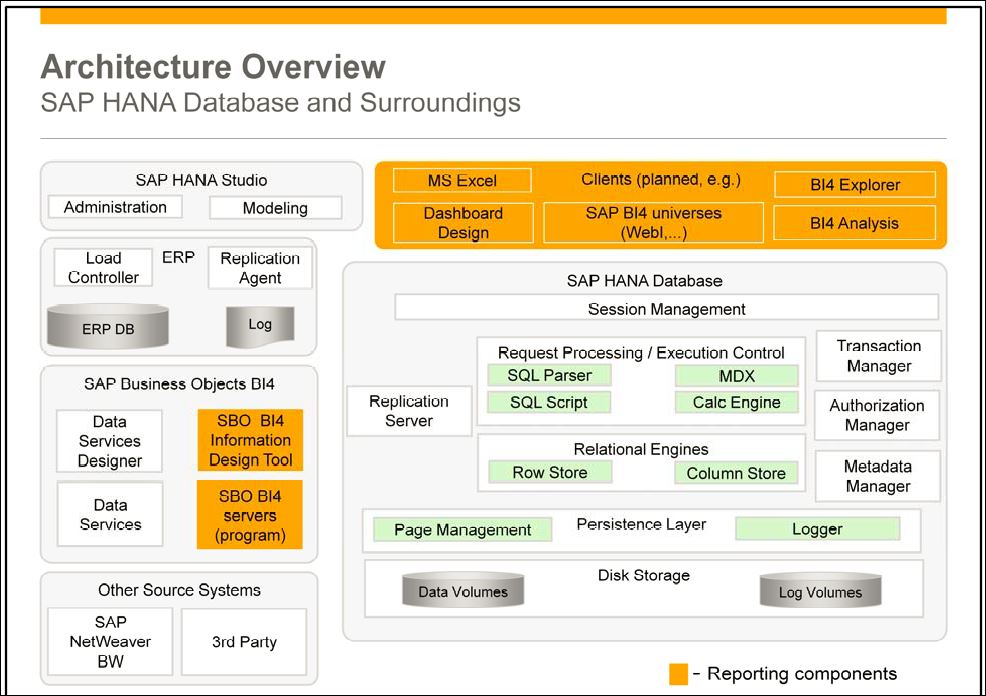Click the SBO BI4 Information Design Tool box

point(250,440)
